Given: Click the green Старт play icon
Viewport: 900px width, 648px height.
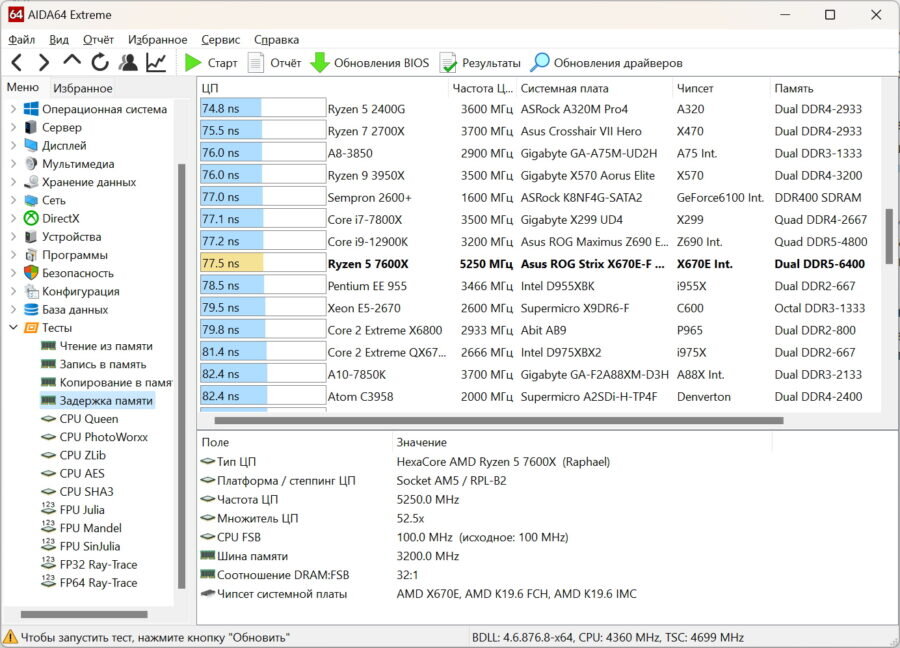Looking at the screenshot, I should click(x=193, y=63).
